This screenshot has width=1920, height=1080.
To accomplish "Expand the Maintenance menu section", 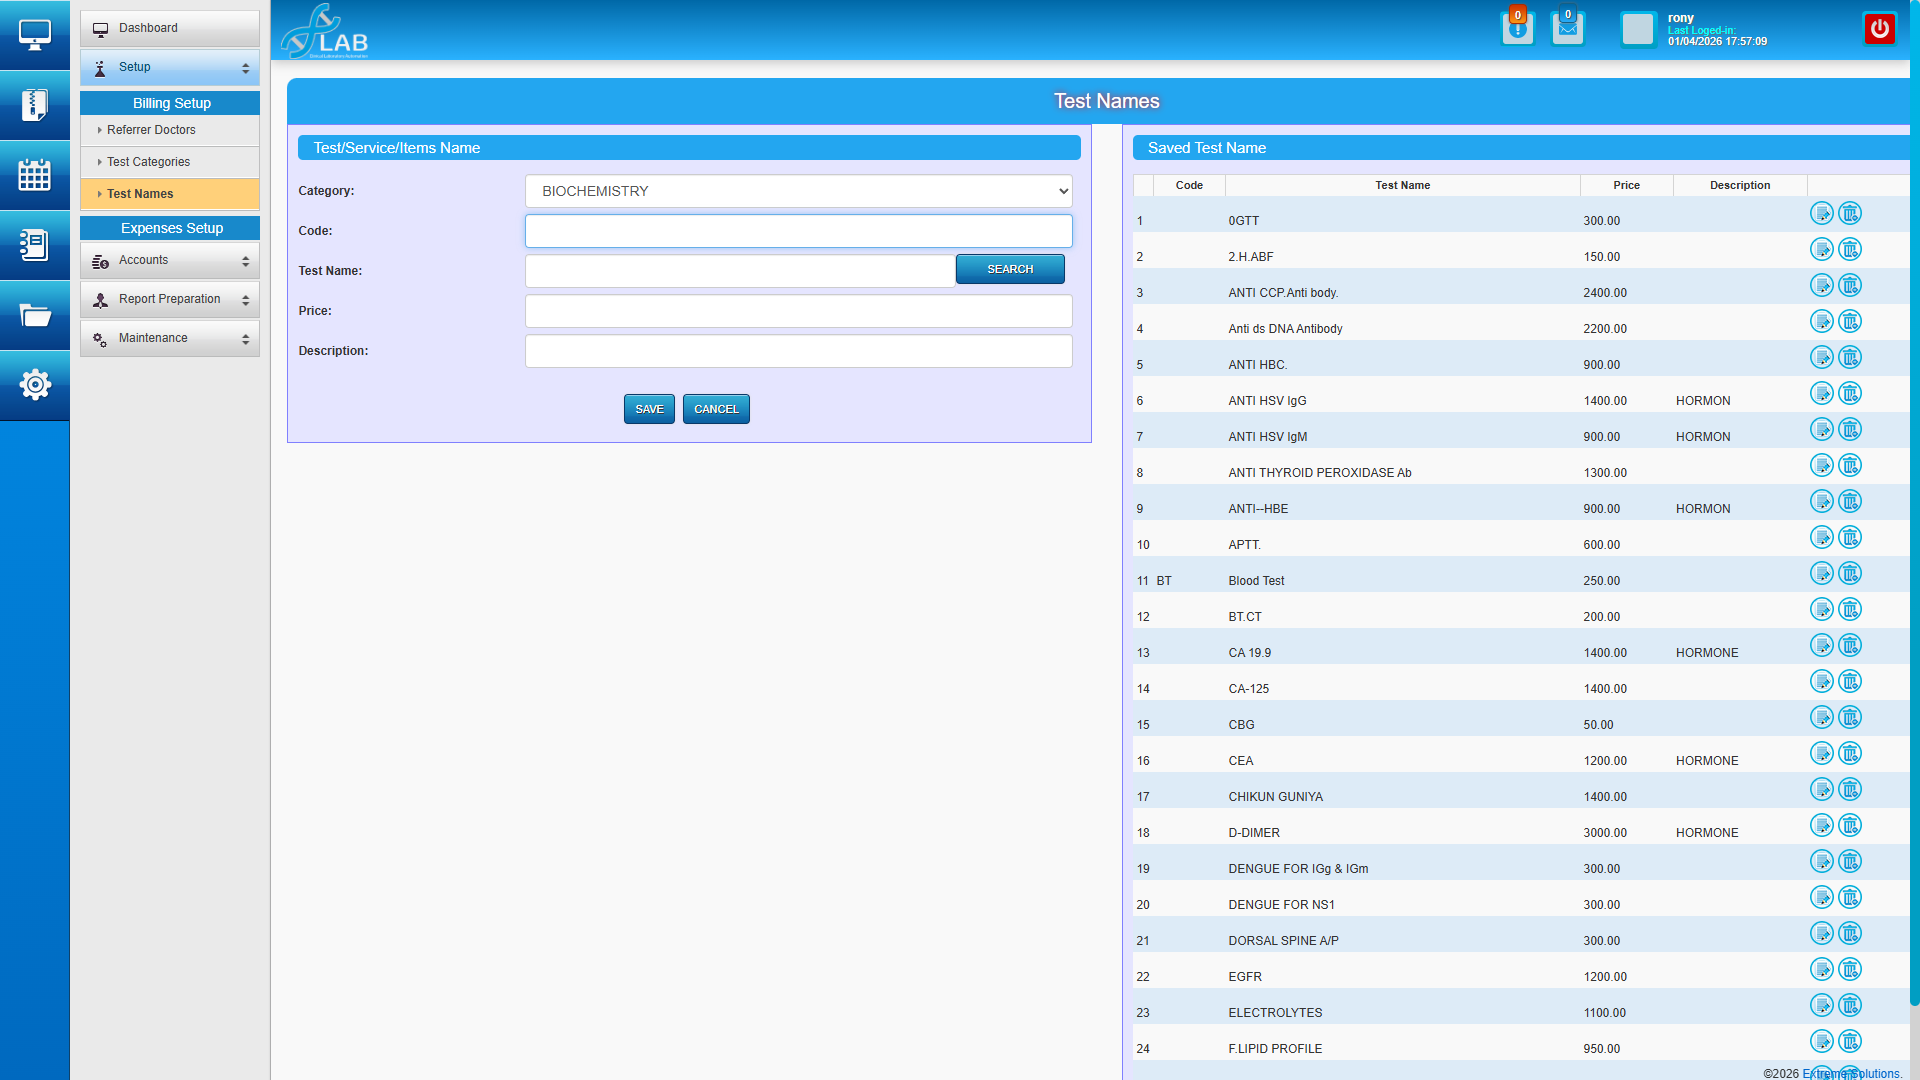I will pyautogui.click(x=170, y=338).
